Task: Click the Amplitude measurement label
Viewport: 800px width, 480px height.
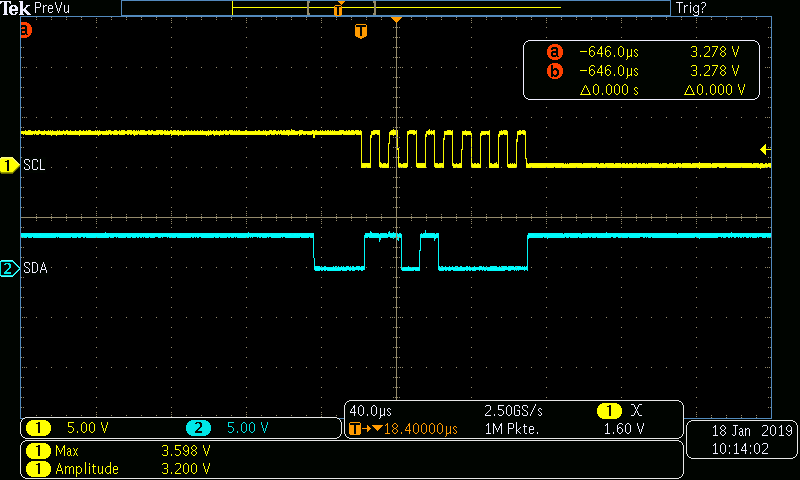Action: 87,469
